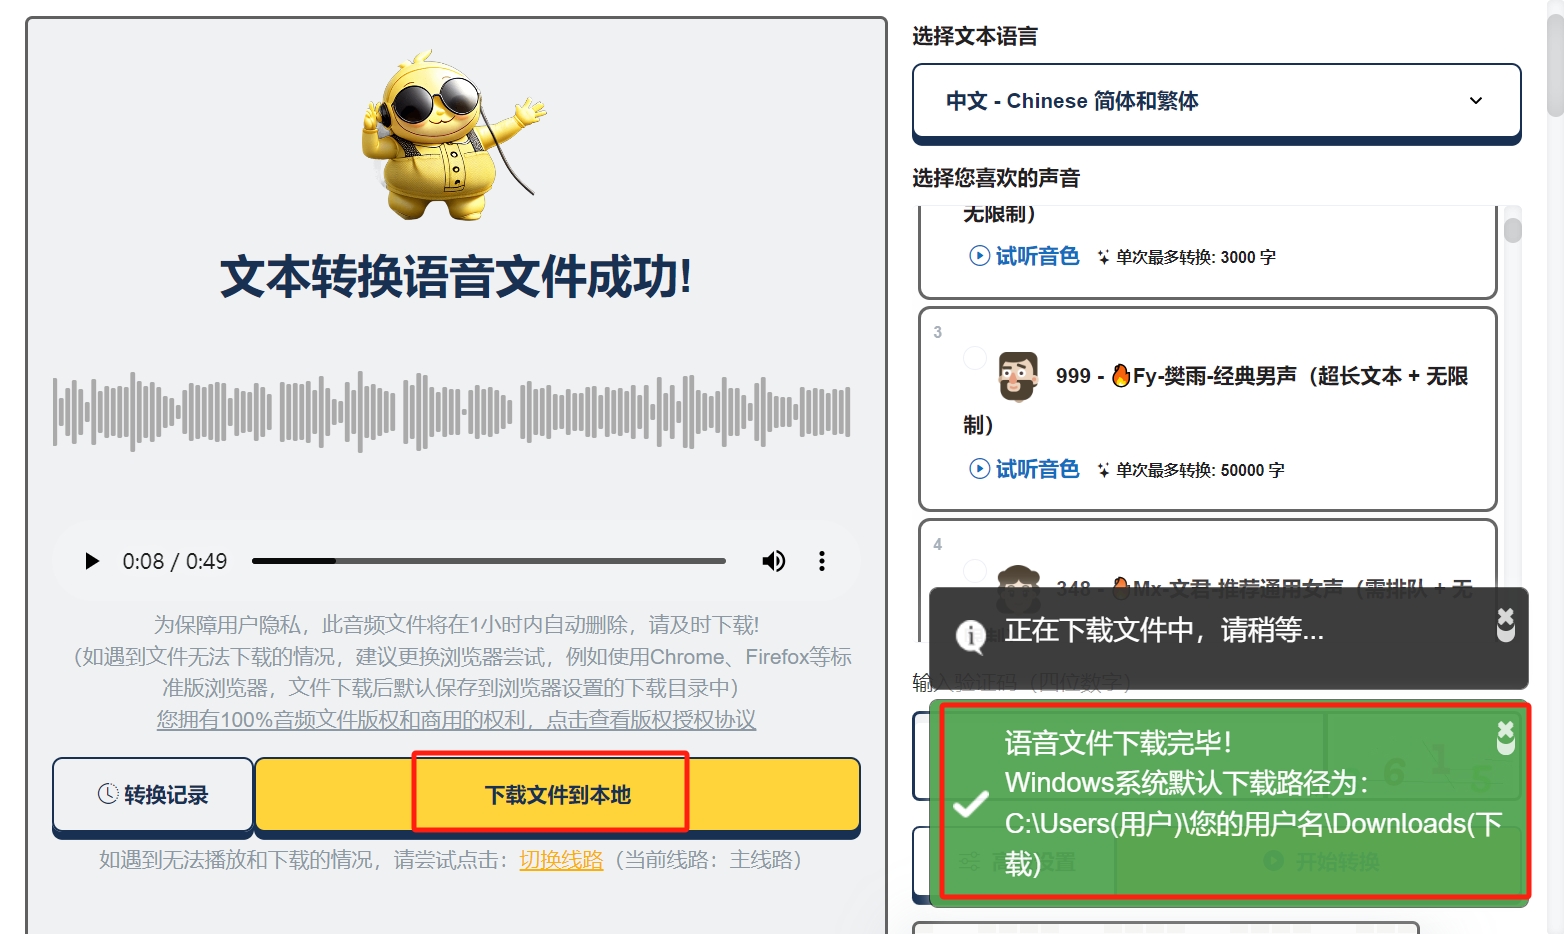The width and height of the screenshot is (1564, 934).
Task: Open the 转换记录 conversion history
Action: (x=153, y=795)
